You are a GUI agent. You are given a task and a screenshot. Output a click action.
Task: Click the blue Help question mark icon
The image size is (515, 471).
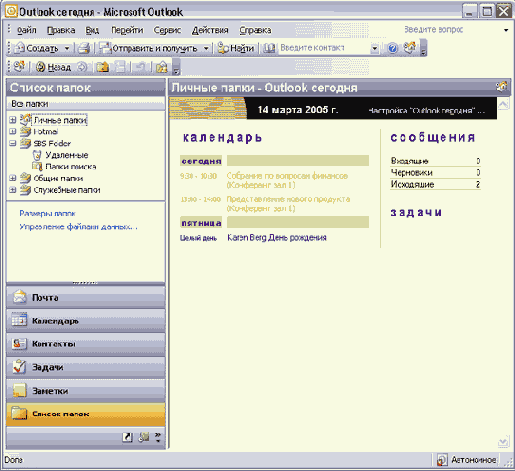coord(393,48)
